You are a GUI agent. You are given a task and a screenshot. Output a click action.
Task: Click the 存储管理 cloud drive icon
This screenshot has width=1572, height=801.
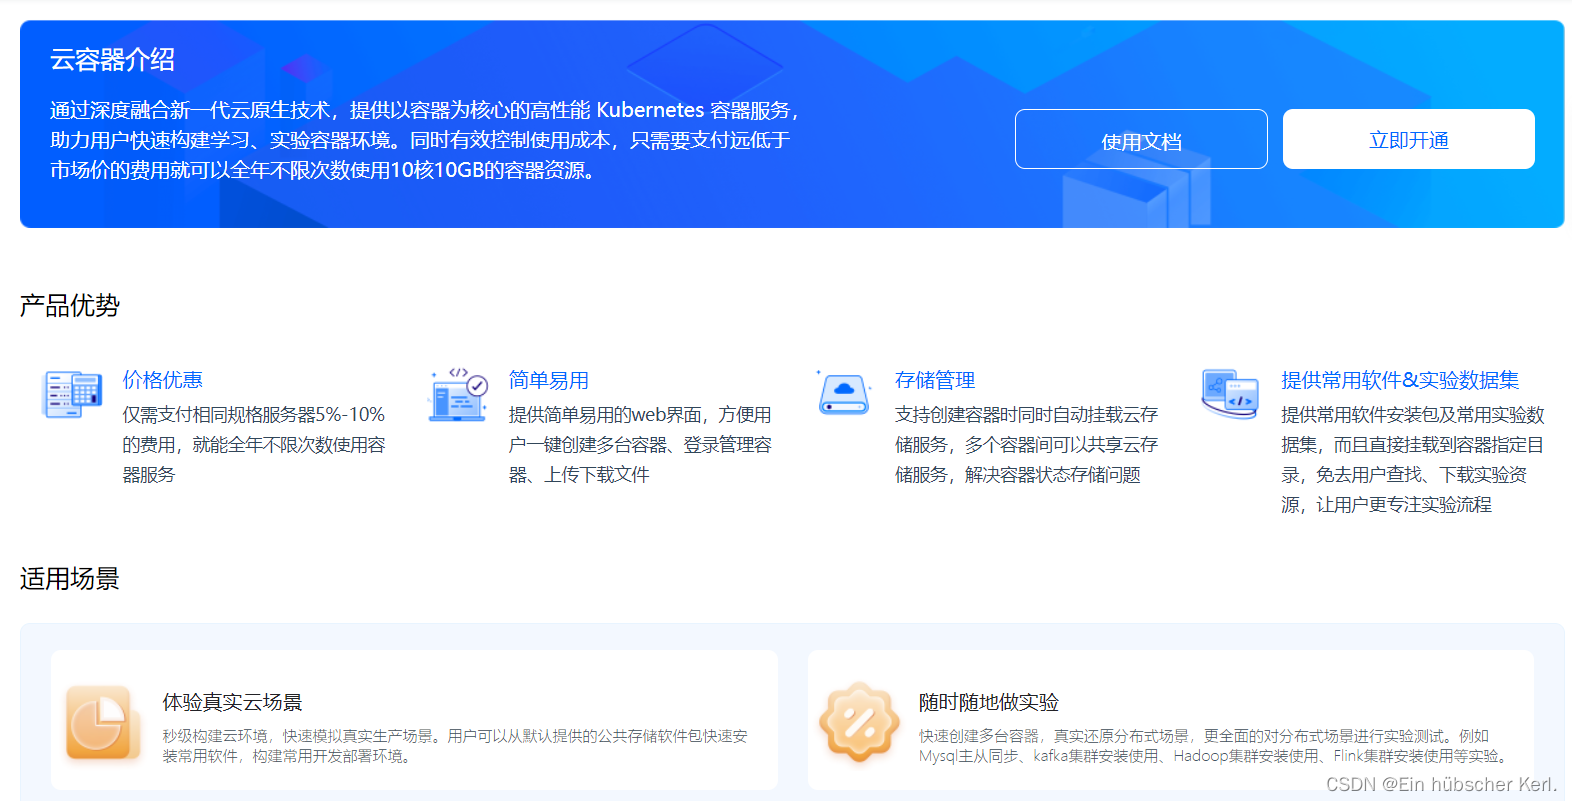point(844,393)
